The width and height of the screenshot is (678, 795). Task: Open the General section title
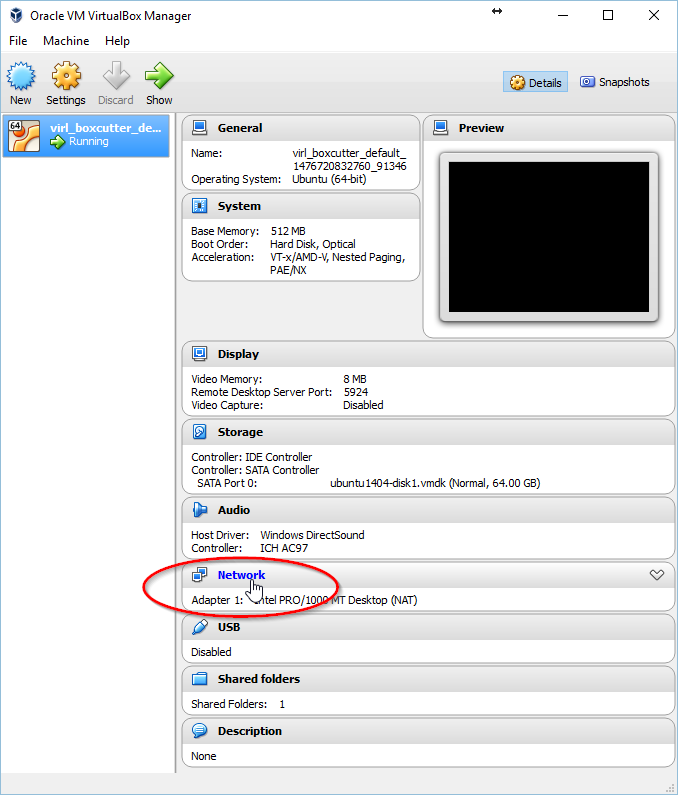coord(240,128)
